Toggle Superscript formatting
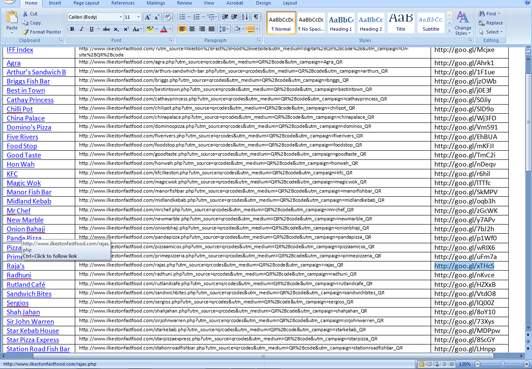 pos(126,29)
